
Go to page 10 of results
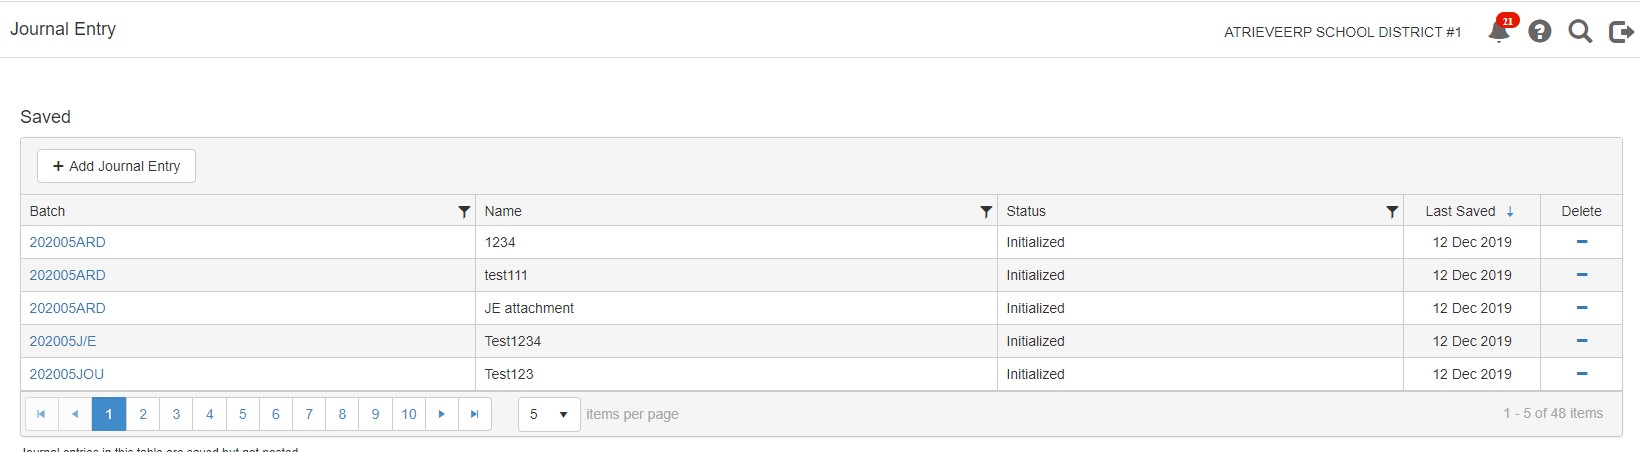tap(409, 414)
